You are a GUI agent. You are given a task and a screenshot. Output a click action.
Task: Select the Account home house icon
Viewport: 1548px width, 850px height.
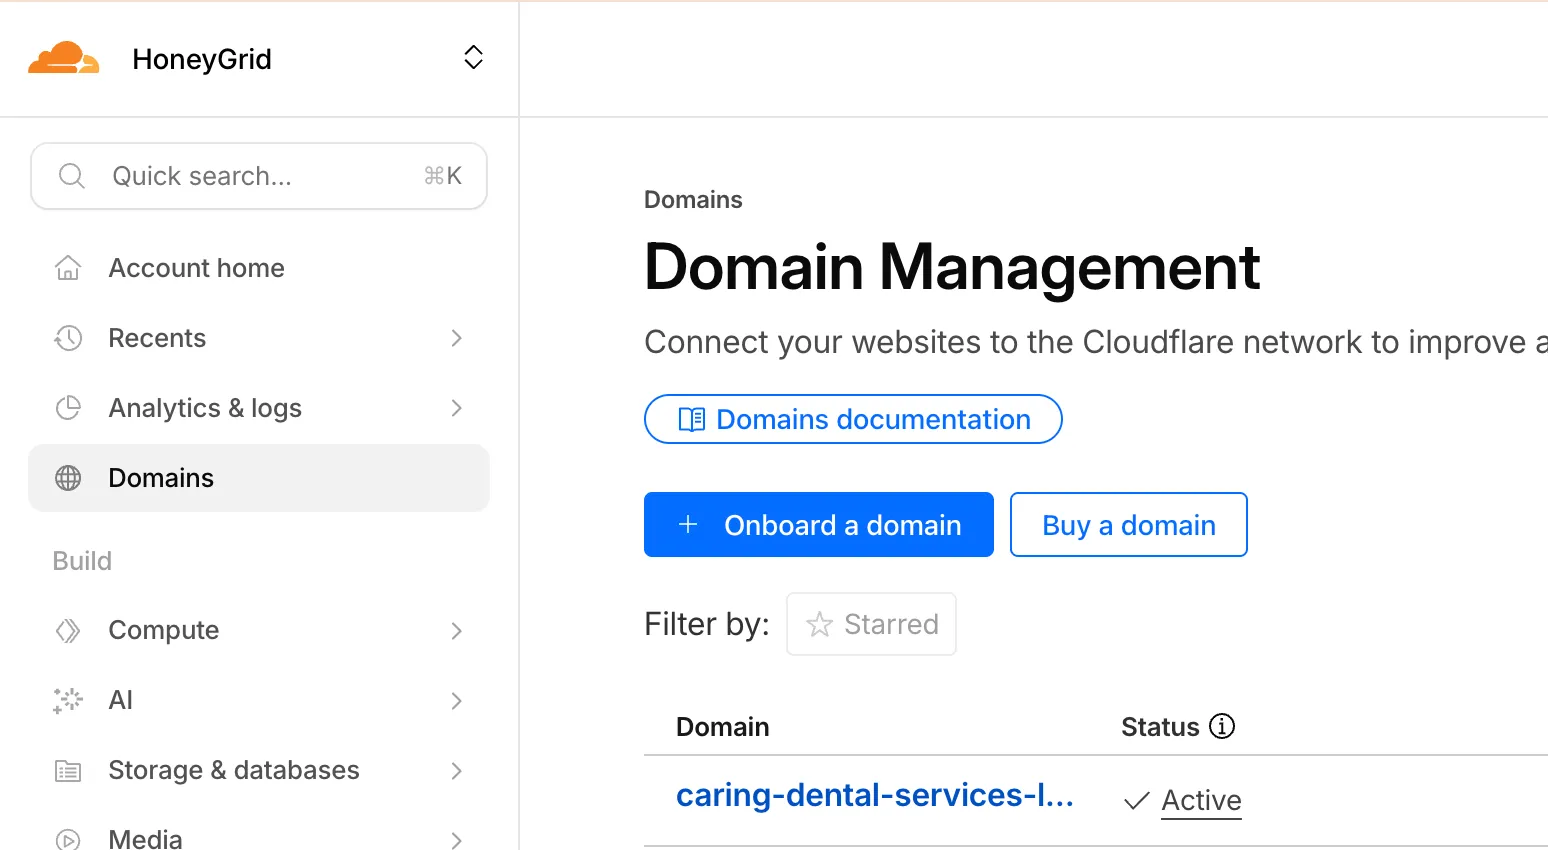[67, 267]
